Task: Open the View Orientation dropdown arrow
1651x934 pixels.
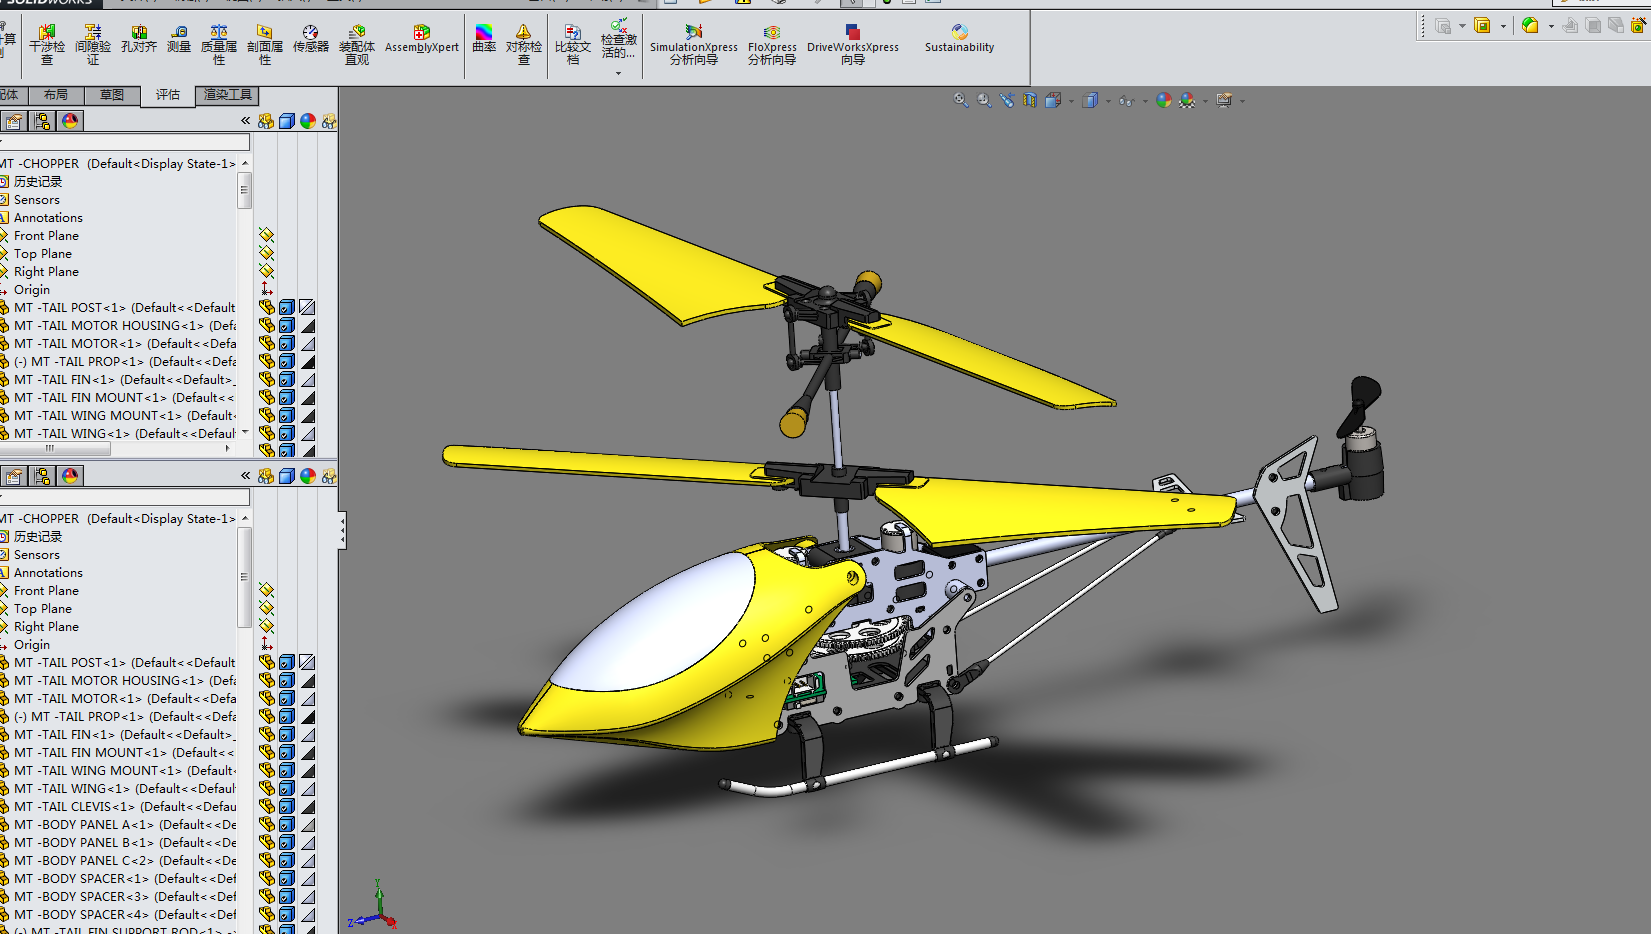Action: pyautogui.click(x=1071, y=101)
